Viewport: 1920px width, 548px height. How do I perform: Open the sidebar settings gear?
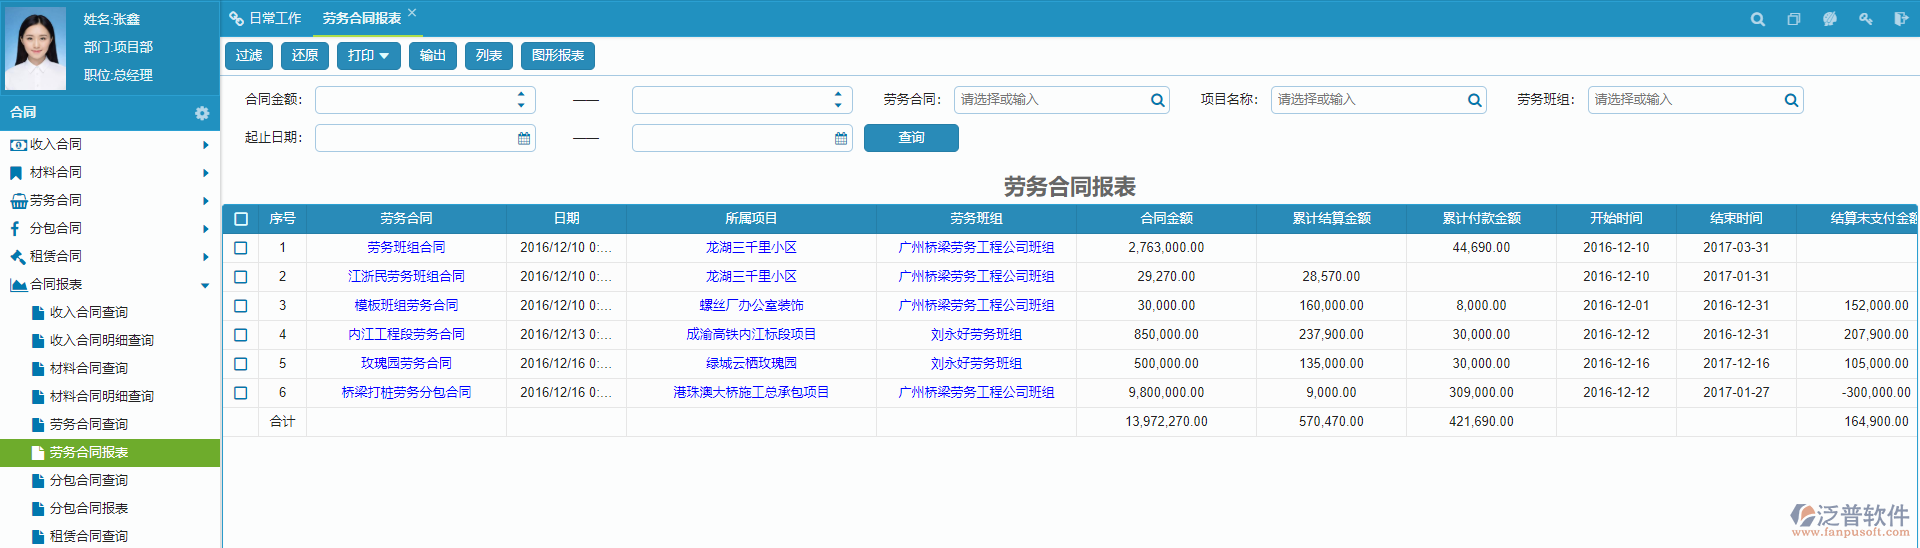[x=202, y=113]
